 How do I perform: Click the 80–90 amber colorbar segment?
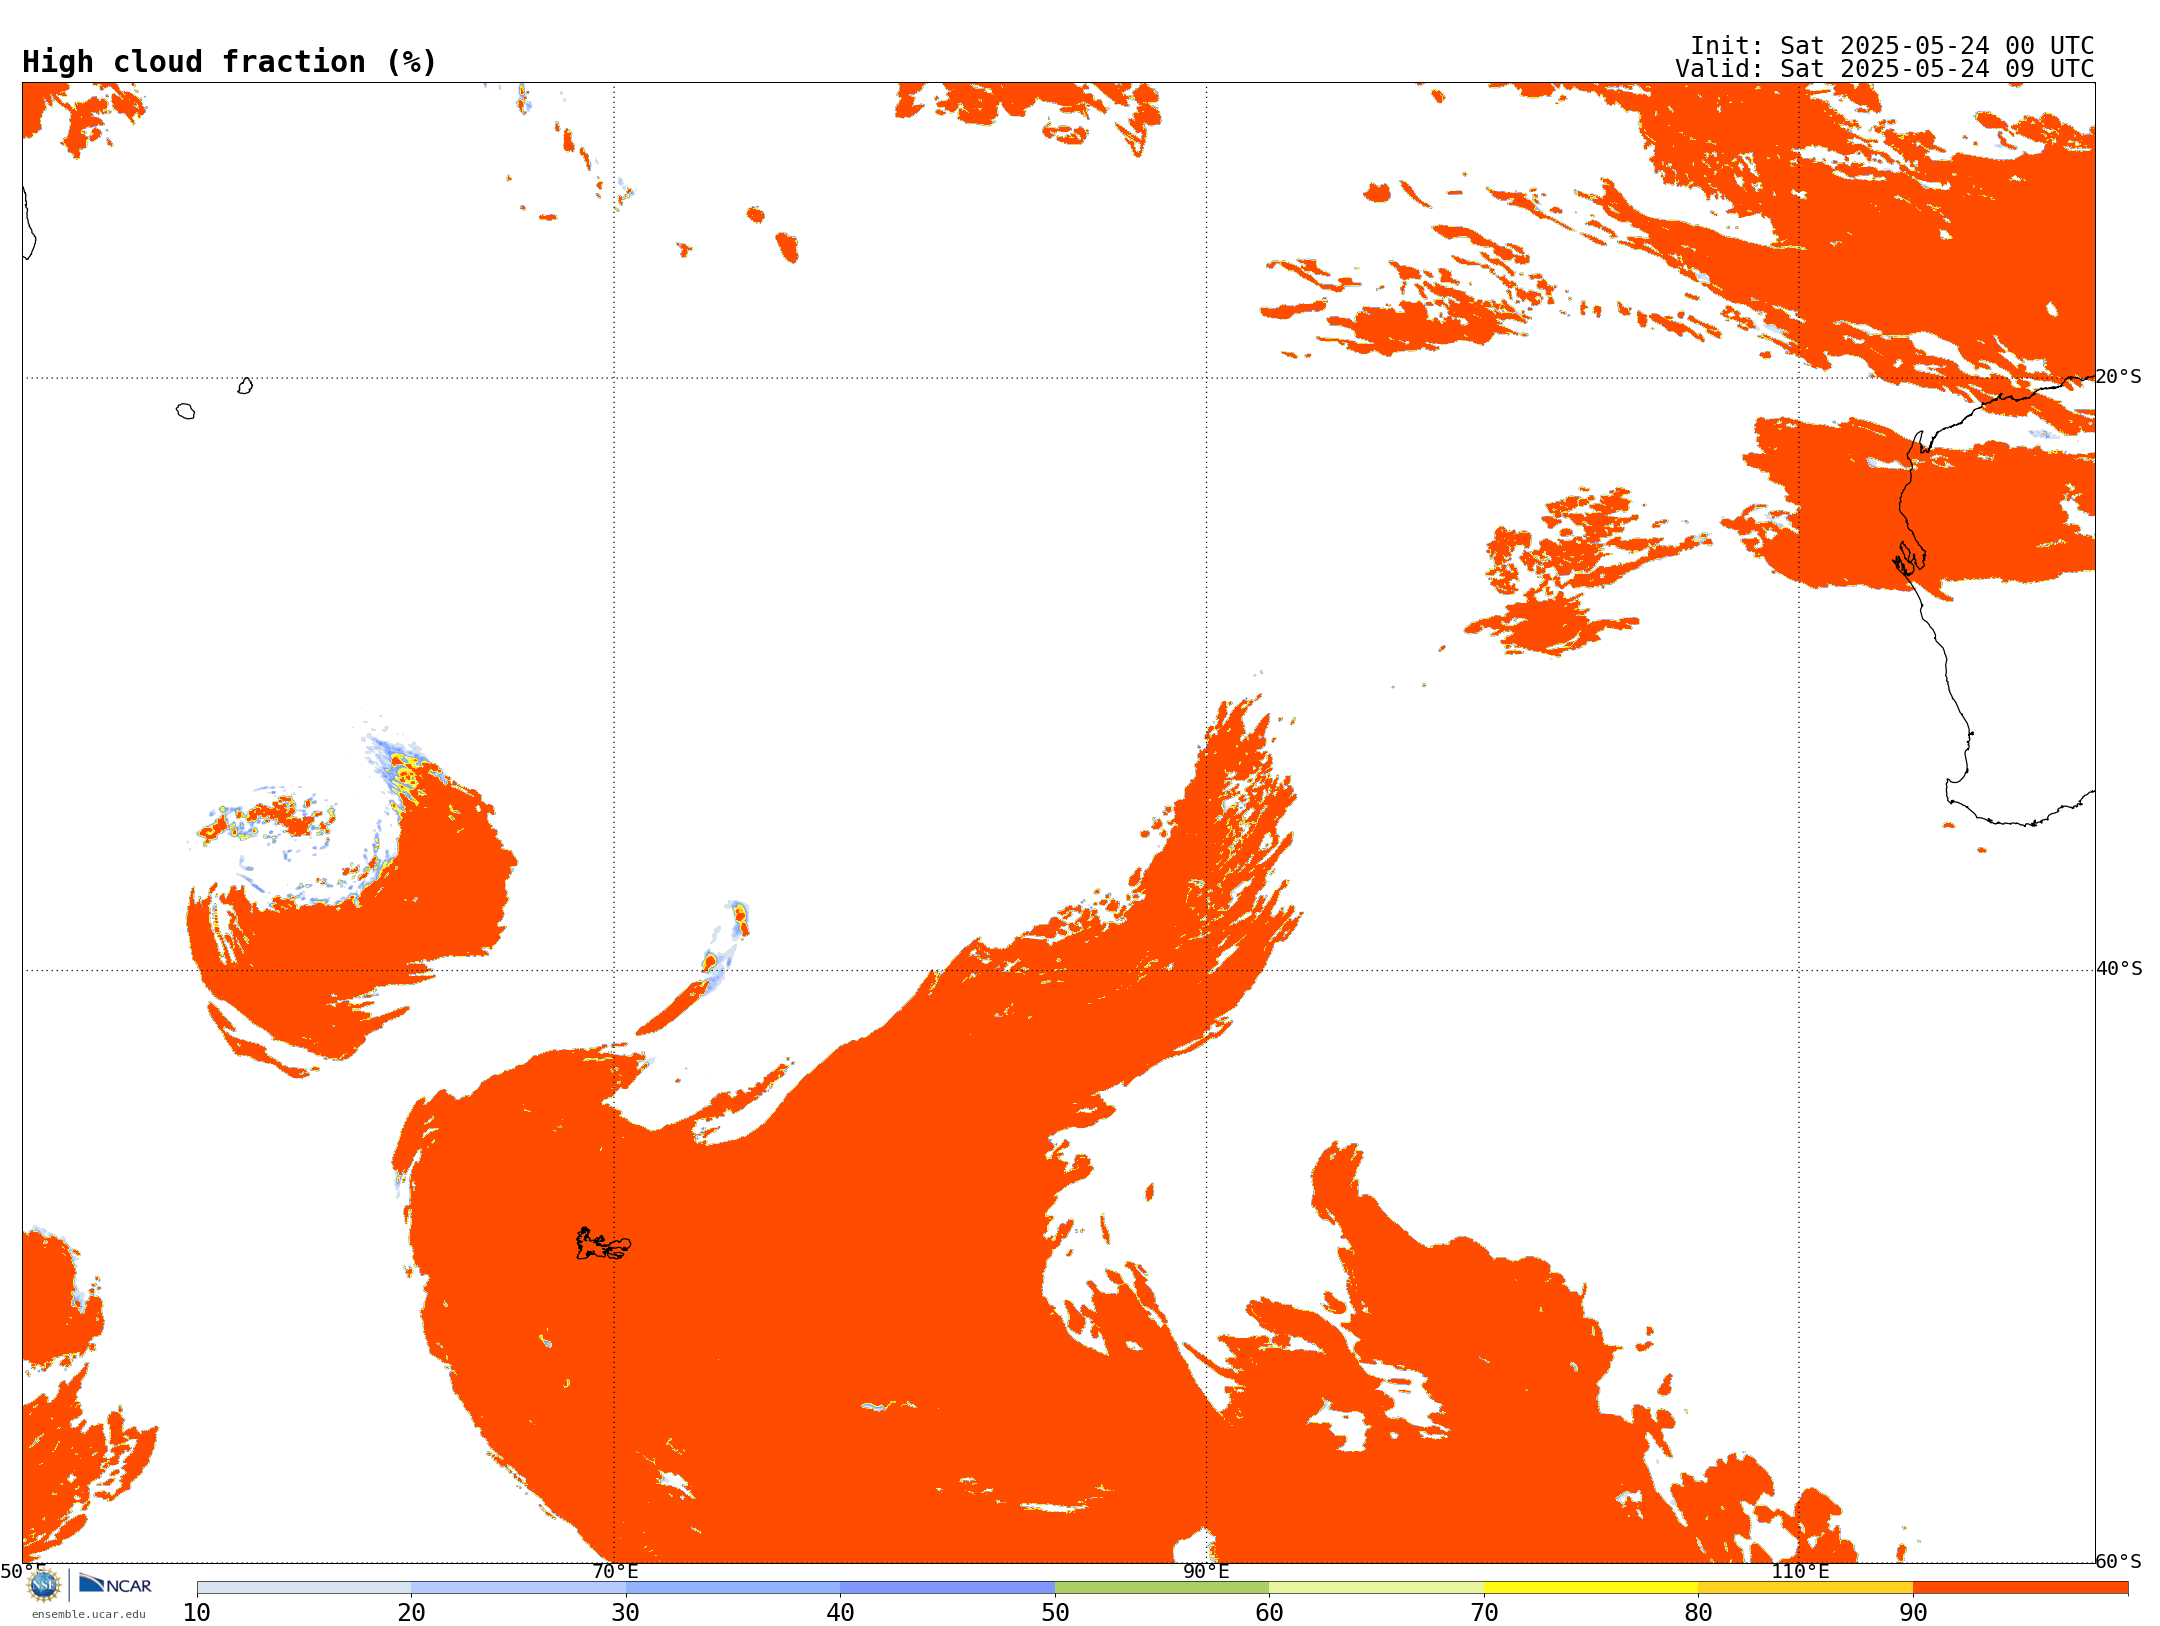[1805, 1588]
